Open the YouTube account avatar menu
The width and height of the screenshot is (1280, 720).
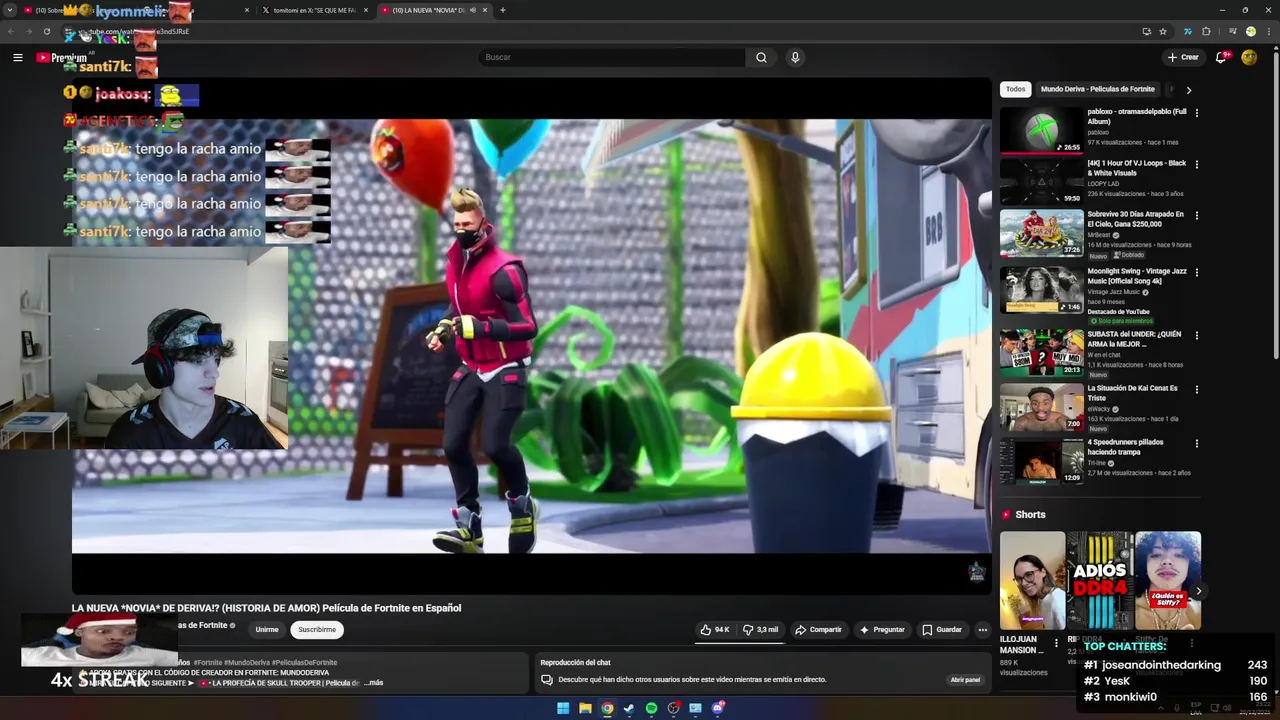click(x=1249, y=57)
